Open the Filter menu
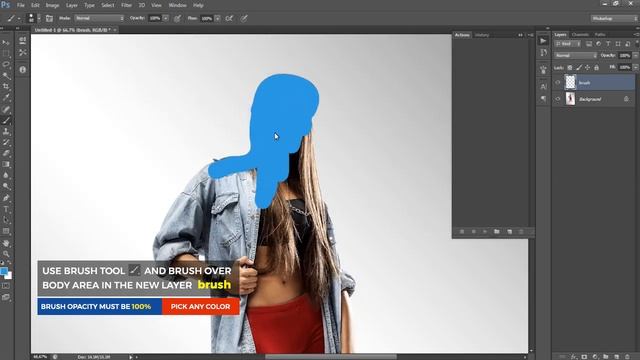The width and height of the screenshot is (640, 360). coord(127,5)
